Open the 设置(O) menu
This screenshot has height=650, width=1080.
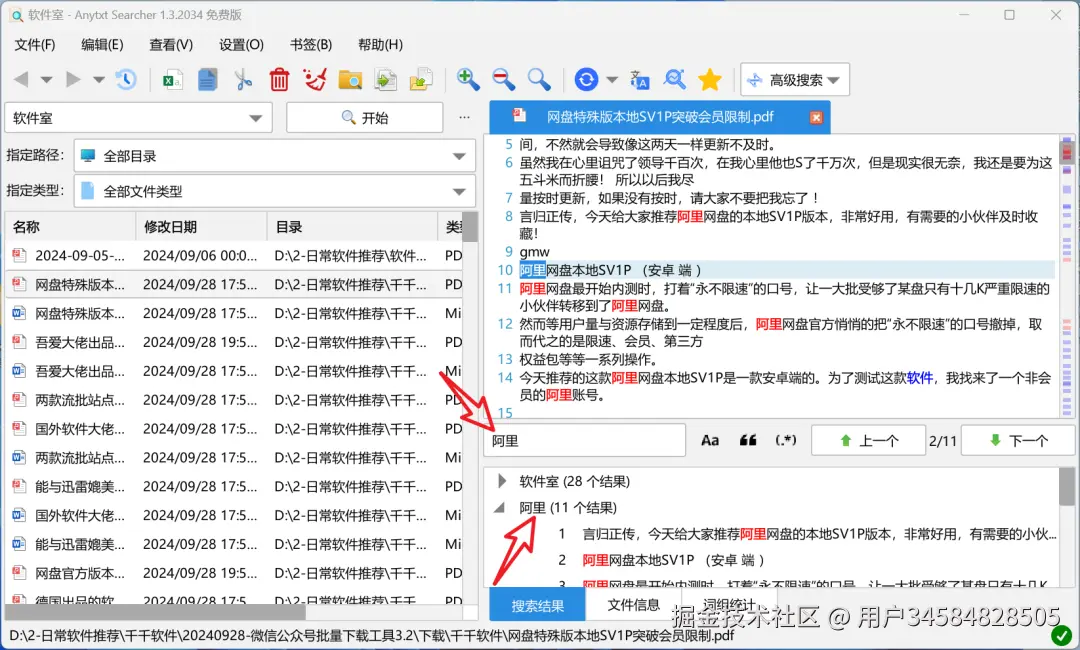point(241,45)
